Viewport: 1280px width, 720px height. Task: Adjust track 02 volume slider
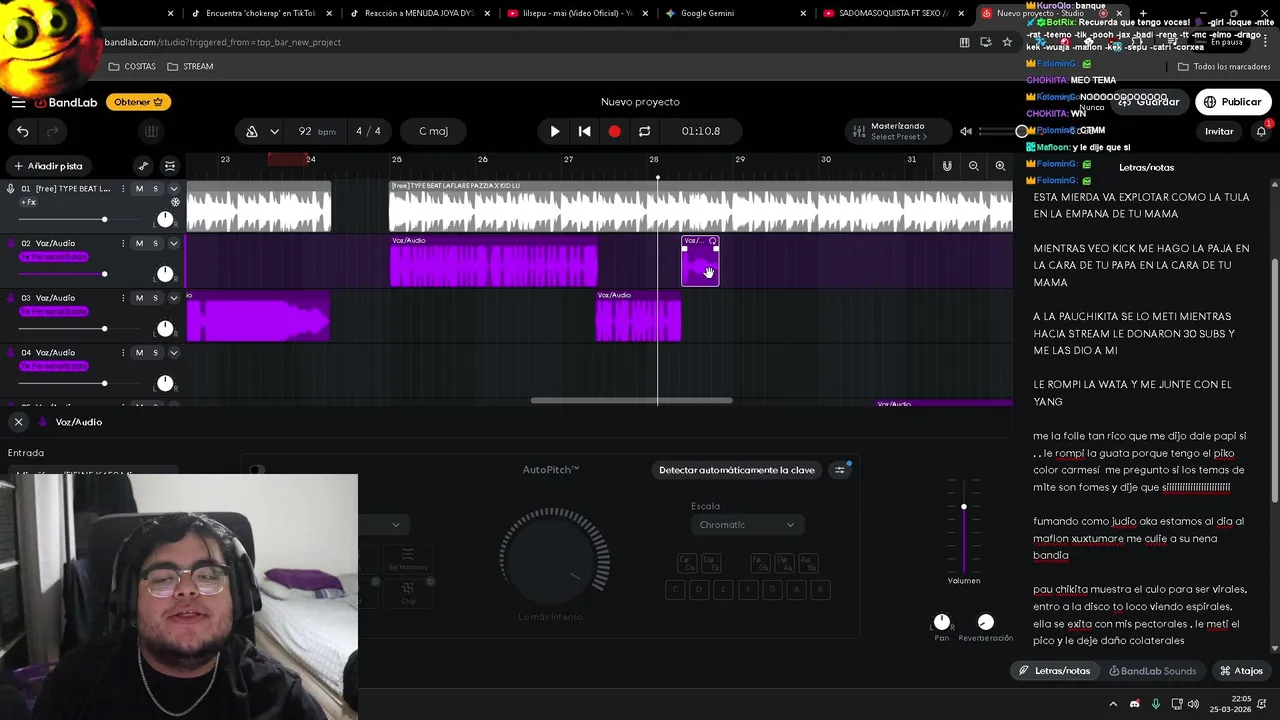[104, 274]
